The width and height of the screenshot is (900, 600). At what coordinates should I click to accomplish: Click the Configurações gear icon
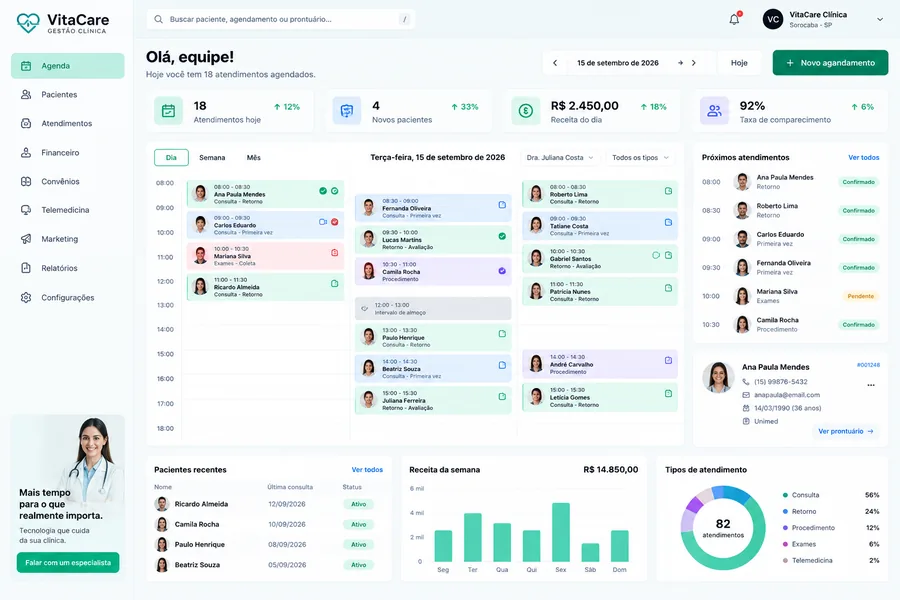click(x=26, y=297)
